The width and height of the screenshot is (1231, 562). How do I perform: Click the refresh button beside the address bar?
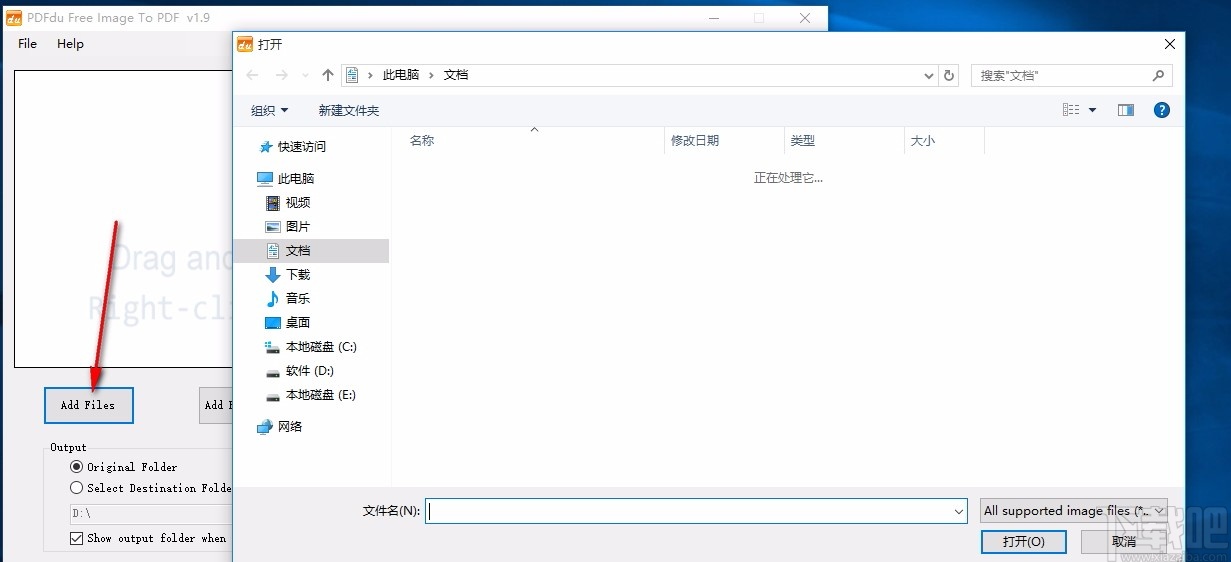pos(949,75)
